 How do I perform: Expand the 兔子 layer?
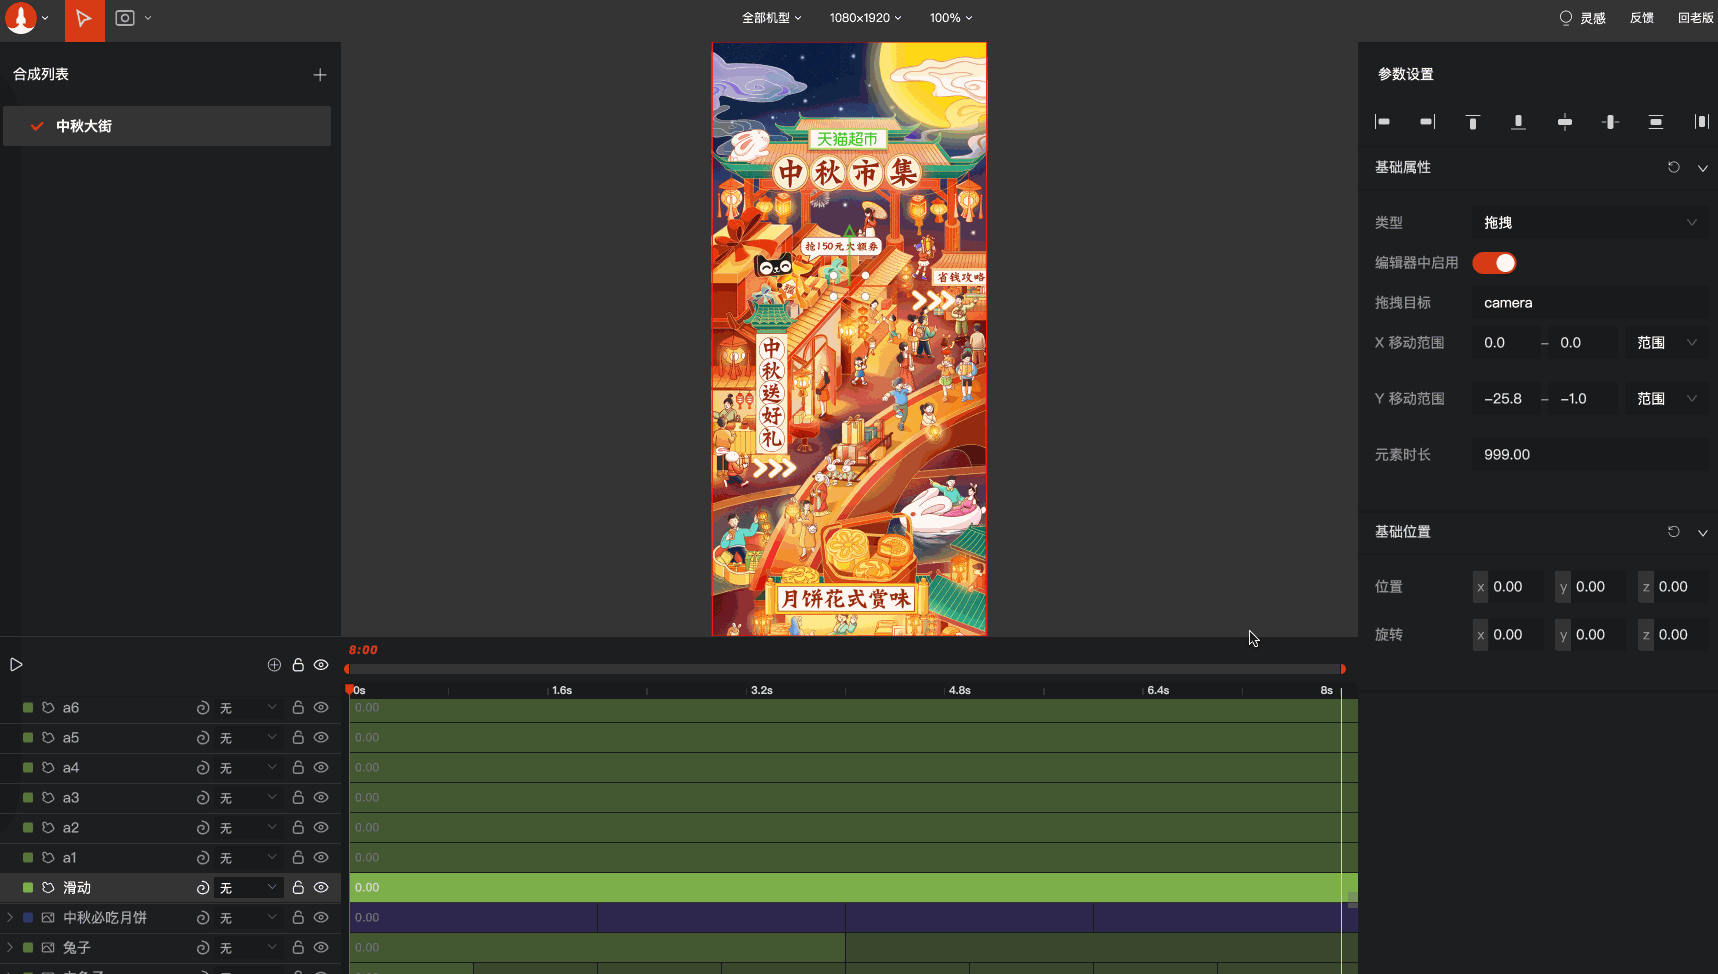click(10, 947)
